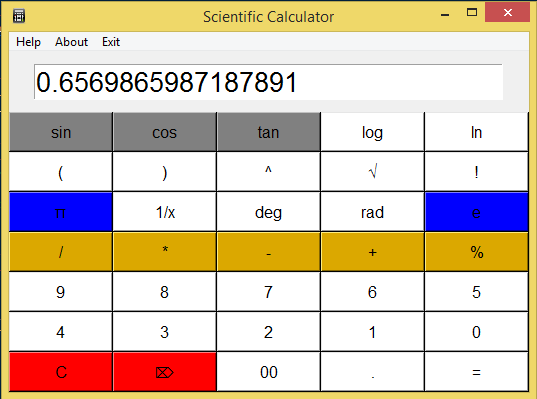The height and width of the screenshot is (399, 537).
Task: Select the Exit menu item
Action: coord(111,42)
